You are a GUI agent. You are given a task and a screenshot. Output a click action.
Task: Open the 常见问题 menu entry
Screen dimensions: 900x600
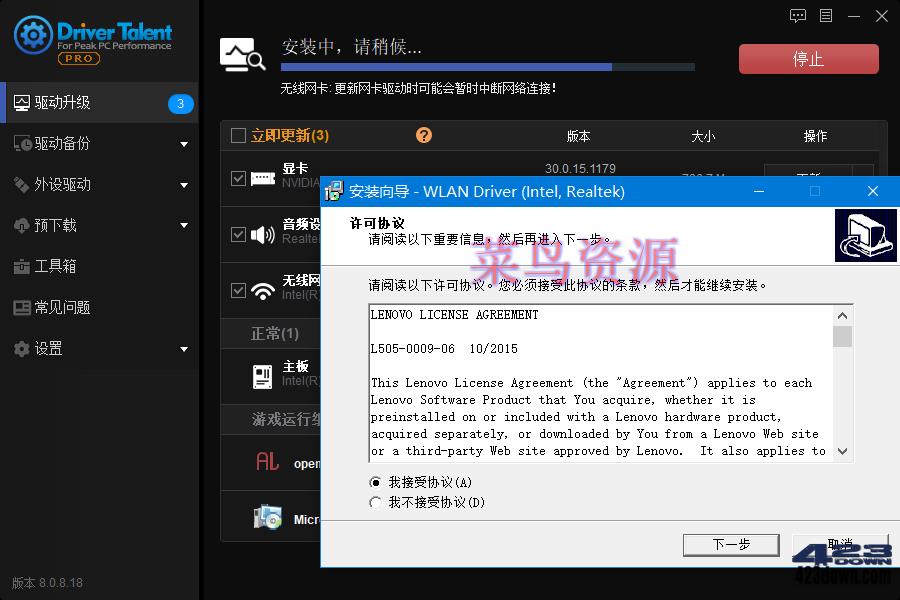pyautogui.click(x=60, y=307)
